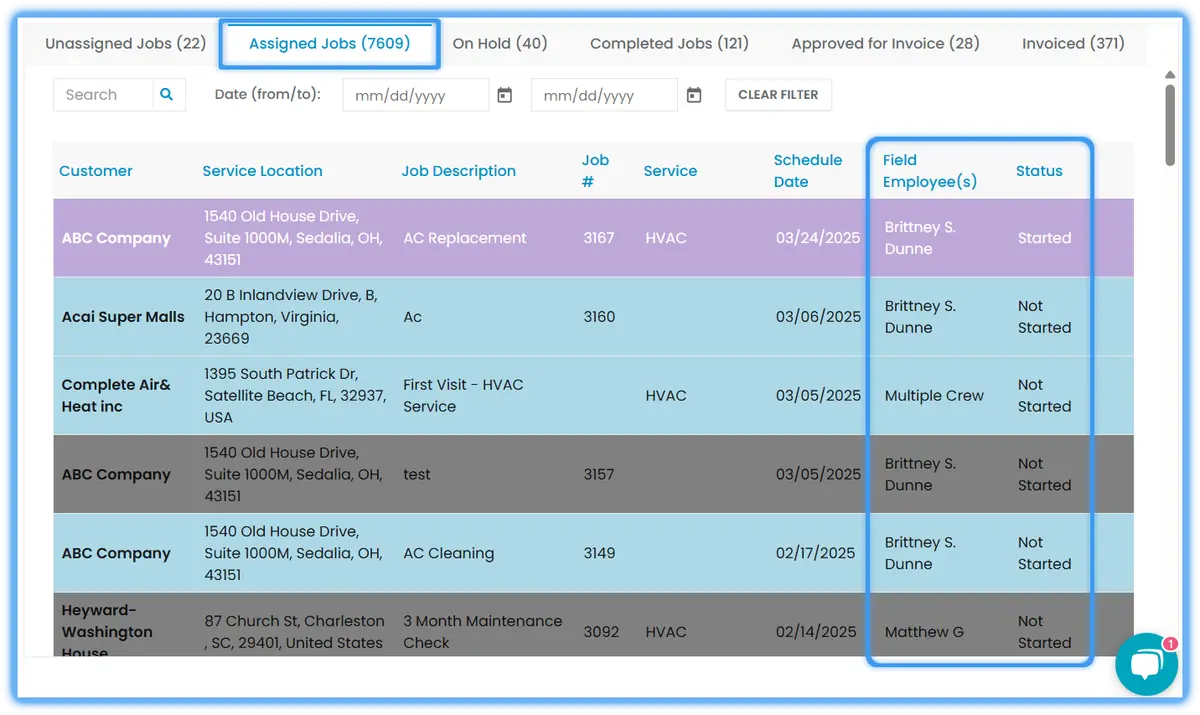Click the to-date mm/dd/yyyy field
The height and width of the screenshot is (715, 1200).
pos(604,95)
